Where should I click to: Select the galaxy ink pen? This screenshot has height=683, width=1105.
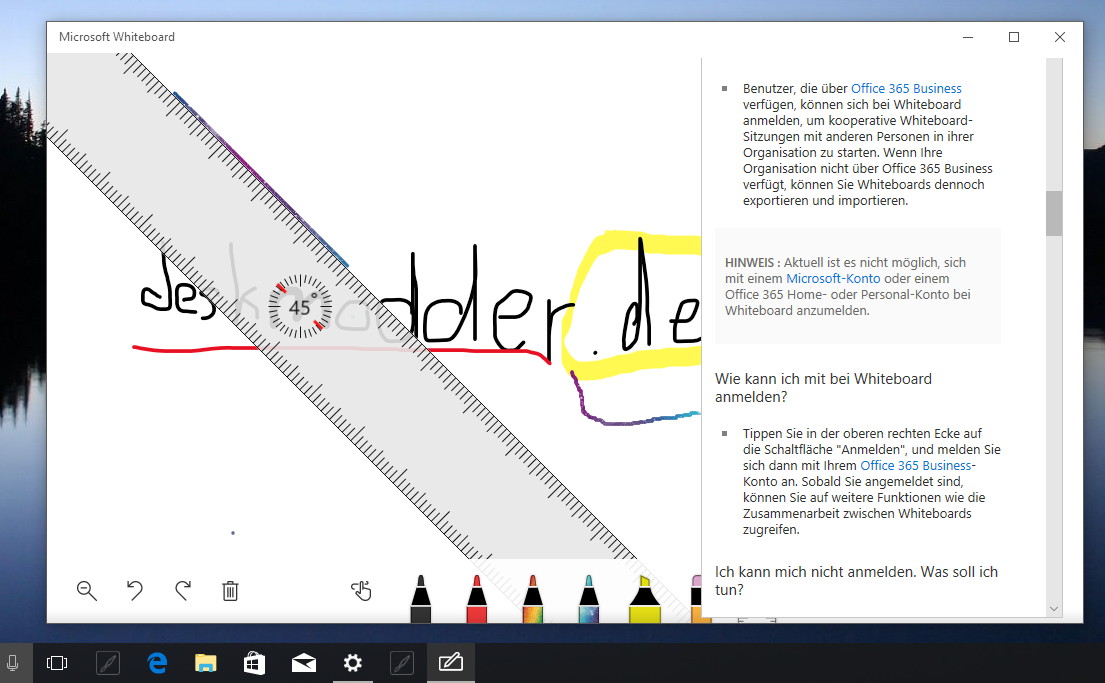[588, 598]
